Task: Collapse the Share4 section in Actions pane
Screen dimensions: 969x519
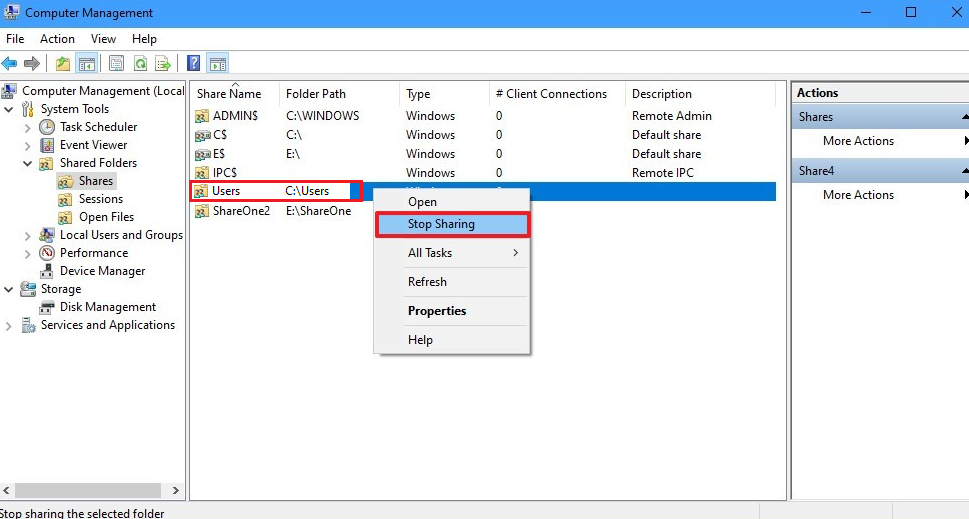Action: coord(964,171)
